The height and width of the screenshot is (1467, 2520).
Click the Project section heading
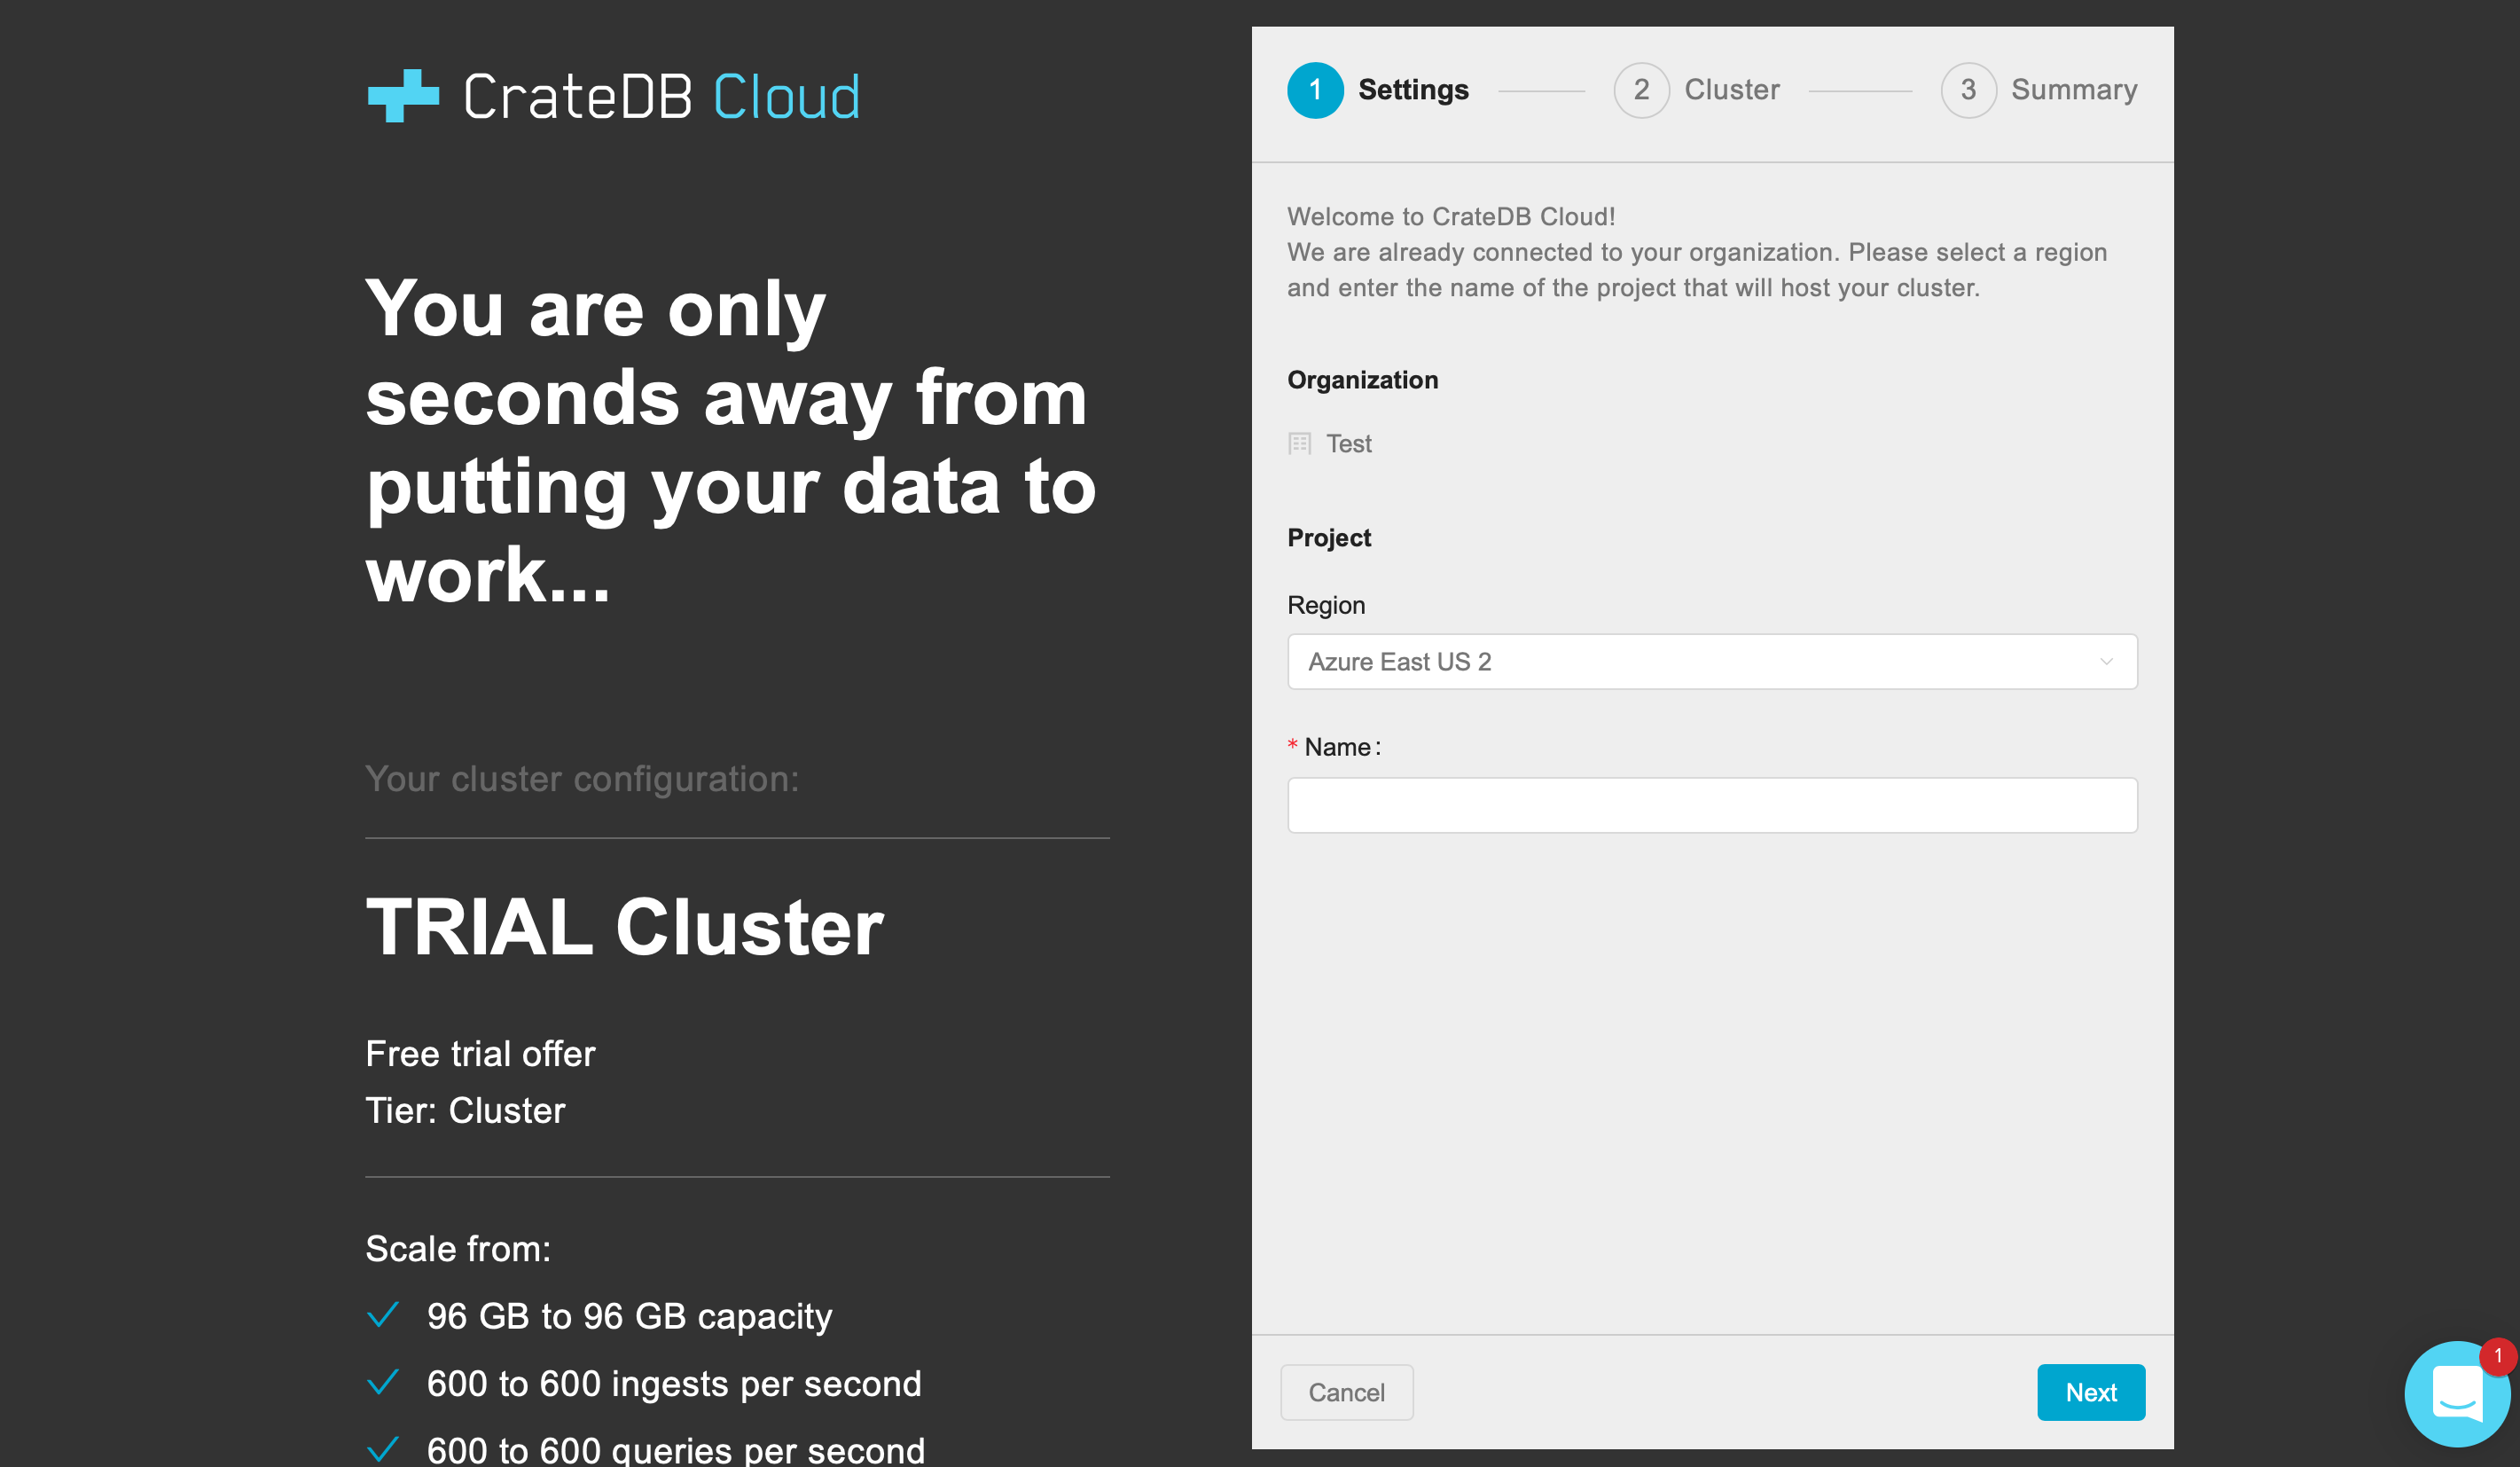pyautogui.click(x=1329, y=538)
